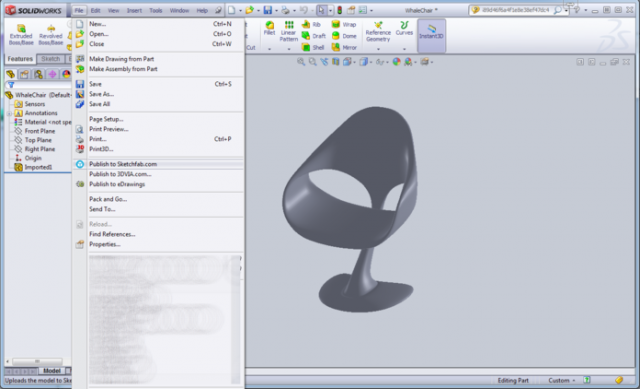Screen dimensions: 640x389
Task: Open the Linear Pattern tool
Action: pyautogui.click(x=289, y=31)
